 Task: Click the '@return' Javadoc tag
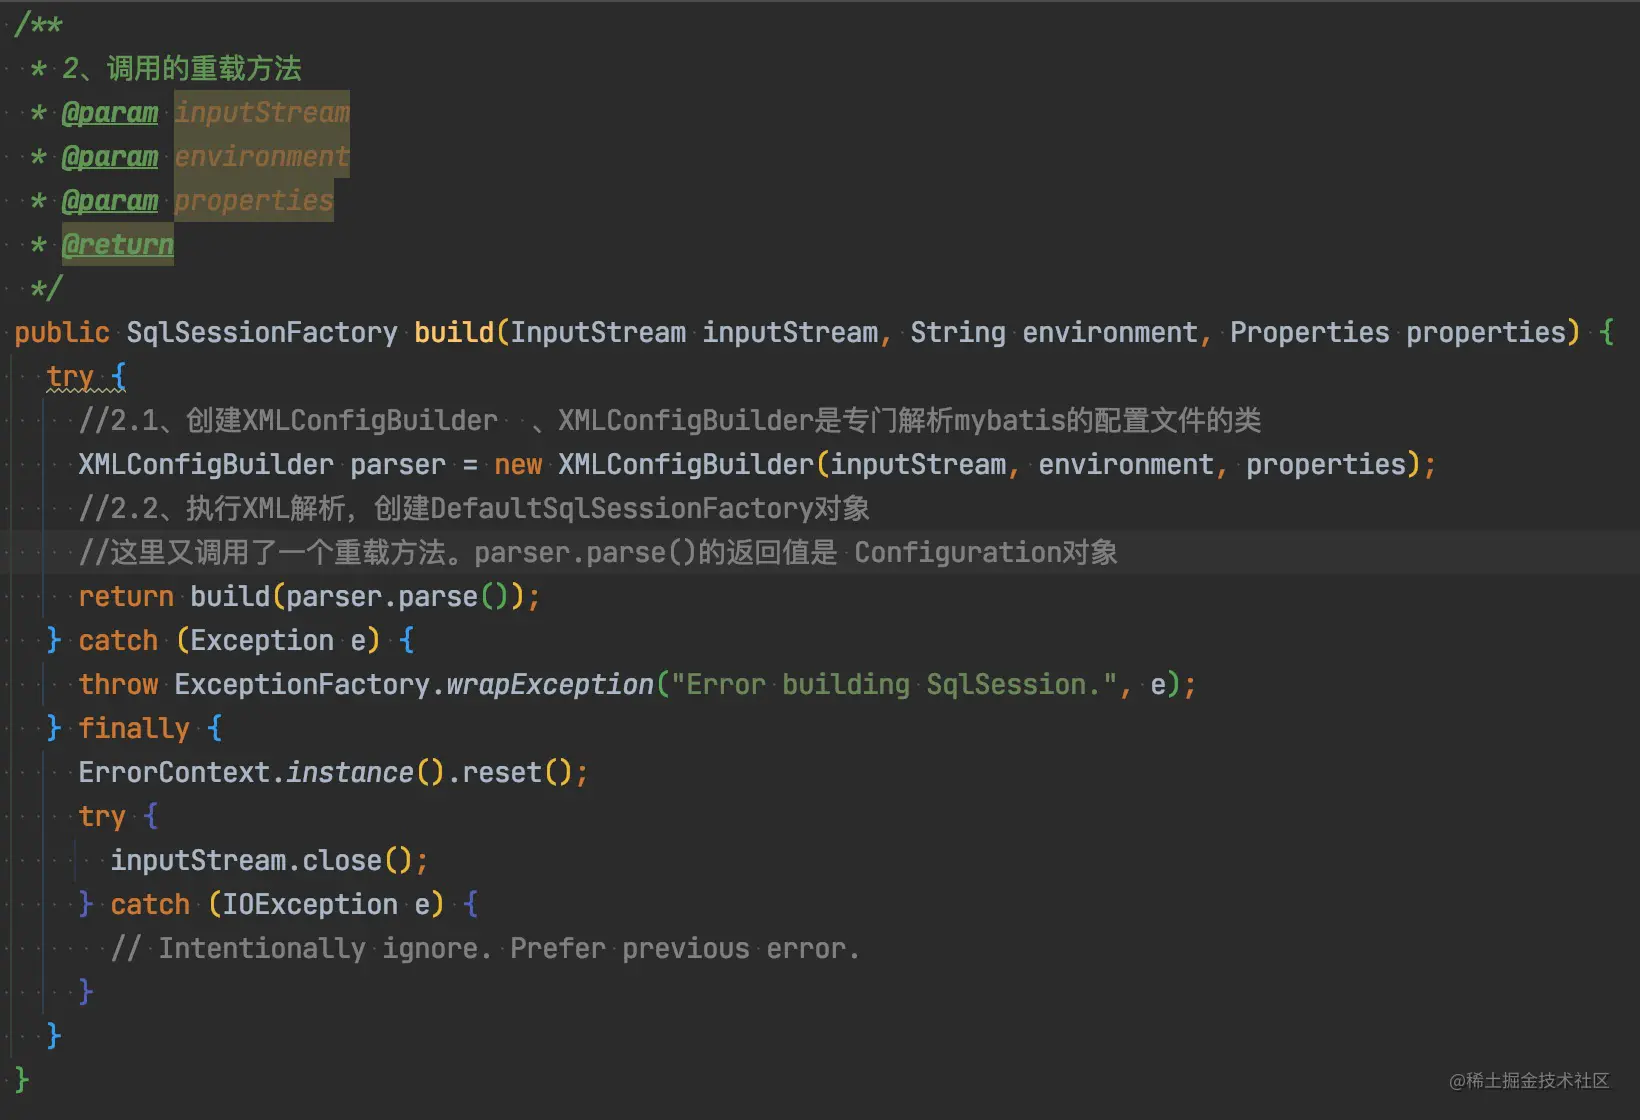[x=118, y=245]
